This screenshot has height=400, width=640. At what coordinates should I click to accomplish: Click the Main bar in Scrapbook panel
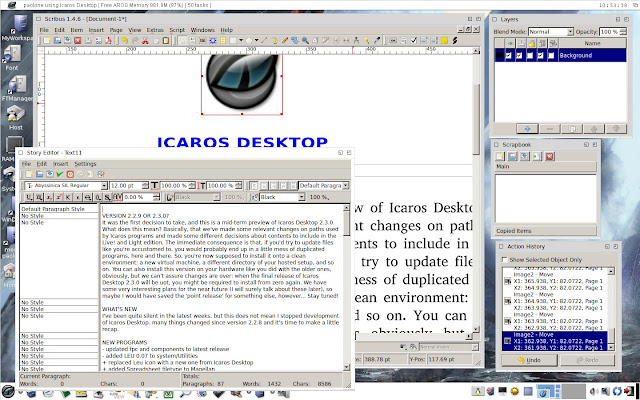[546, 167]
